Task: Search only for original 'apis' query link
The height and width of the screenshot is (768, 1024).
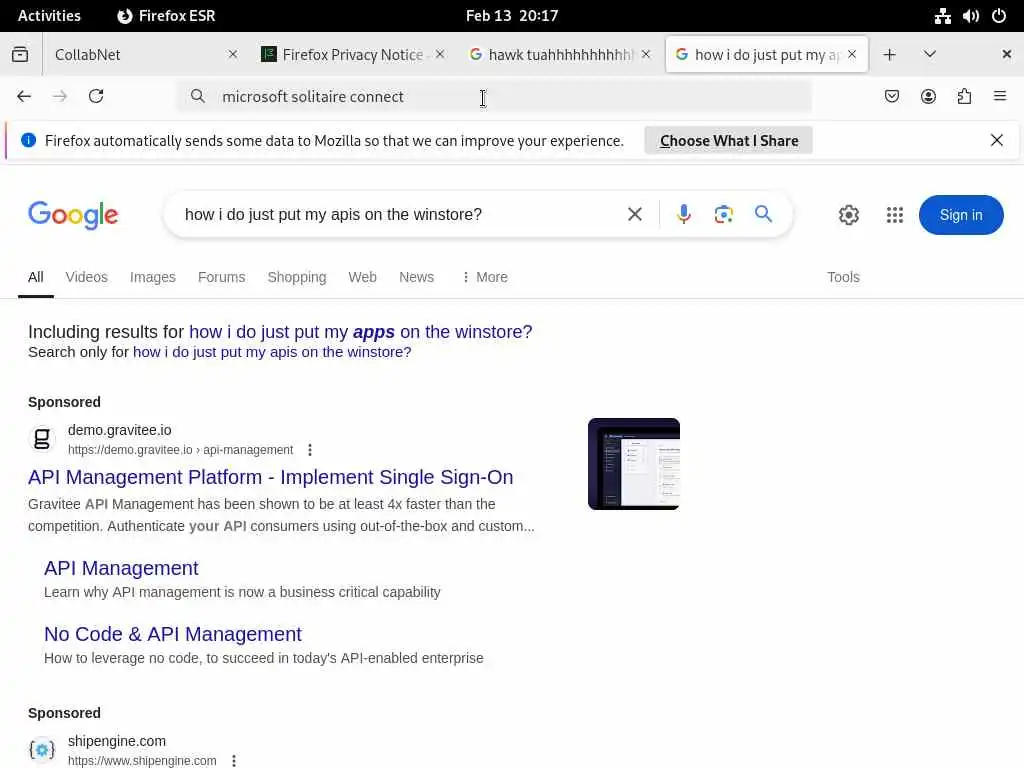Action: click(x=272, y=353)
